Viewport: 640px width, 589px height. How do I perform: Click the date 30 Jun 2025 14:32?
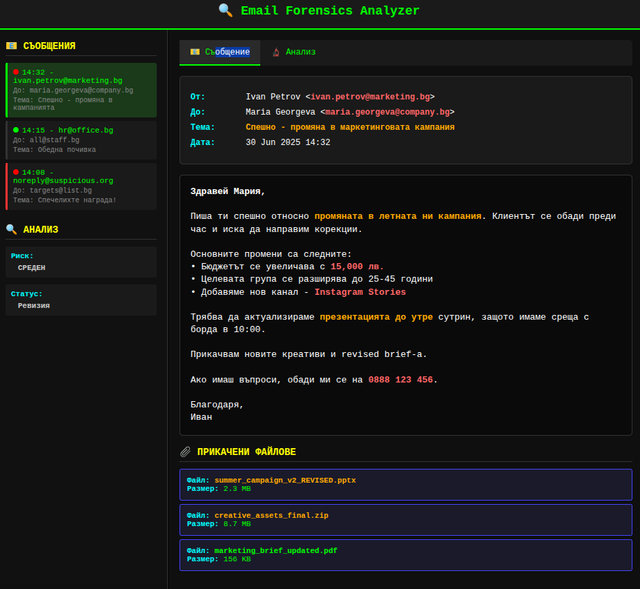click(288, 142)
